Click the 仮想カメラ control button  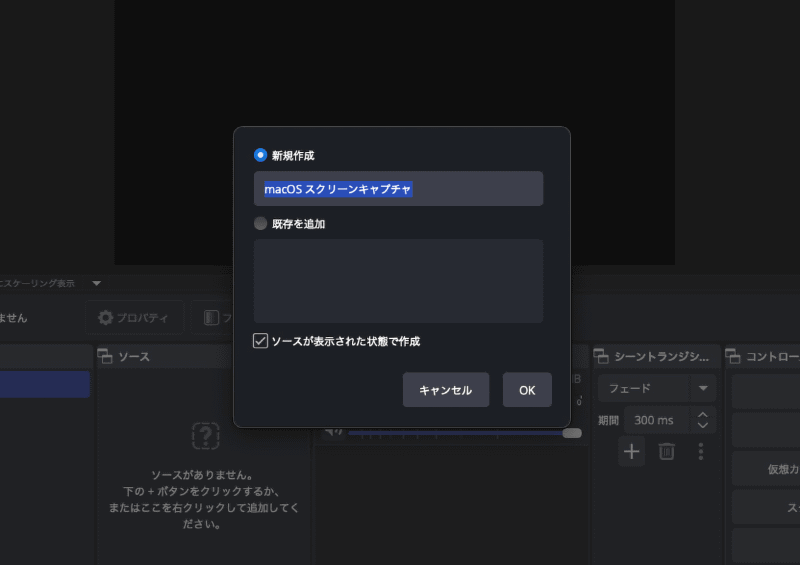(766, 469)
